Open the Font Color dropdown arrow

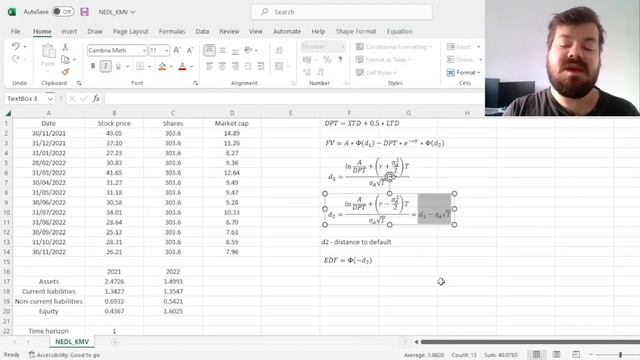[x=191, y=66]
